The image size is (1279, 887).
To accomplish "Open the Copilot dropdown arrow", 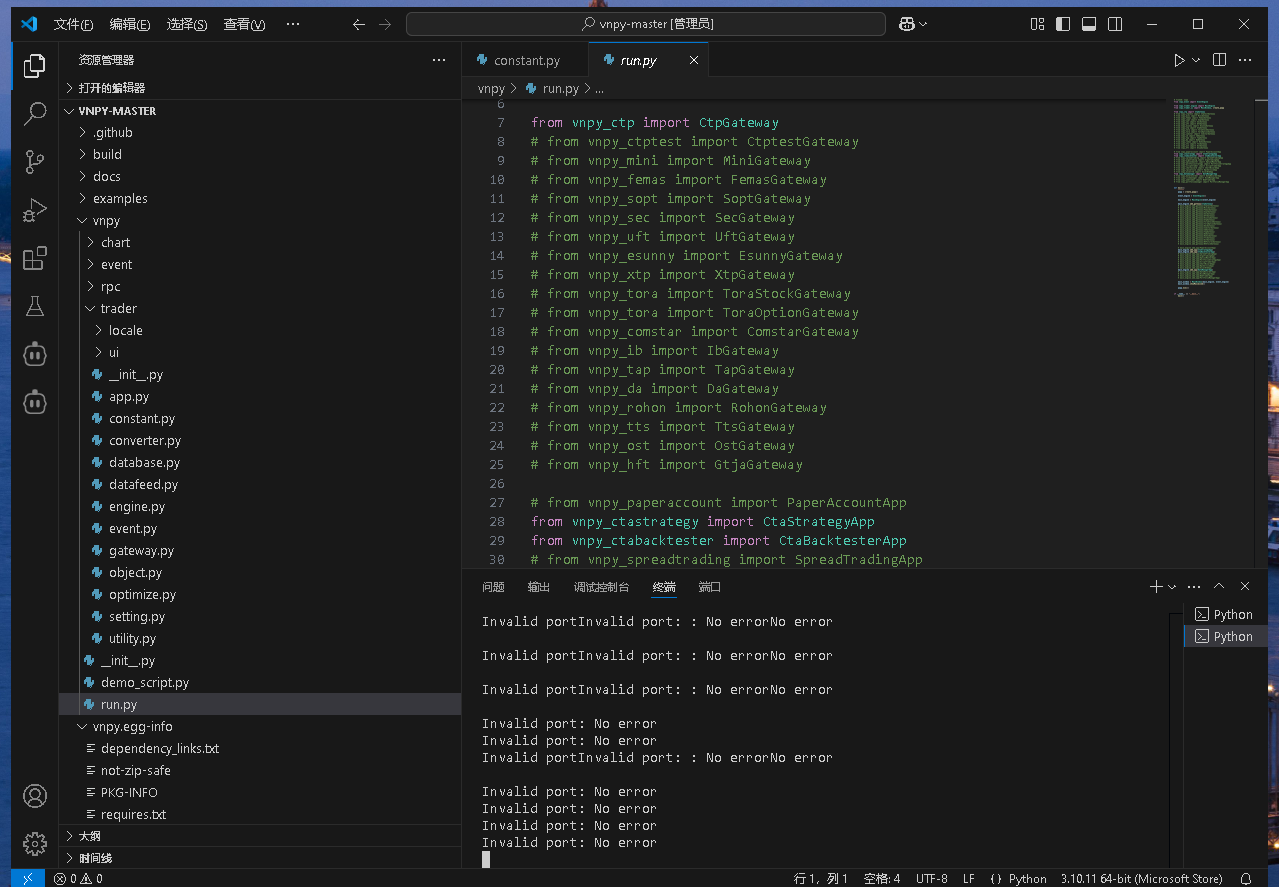I will 923,24.
